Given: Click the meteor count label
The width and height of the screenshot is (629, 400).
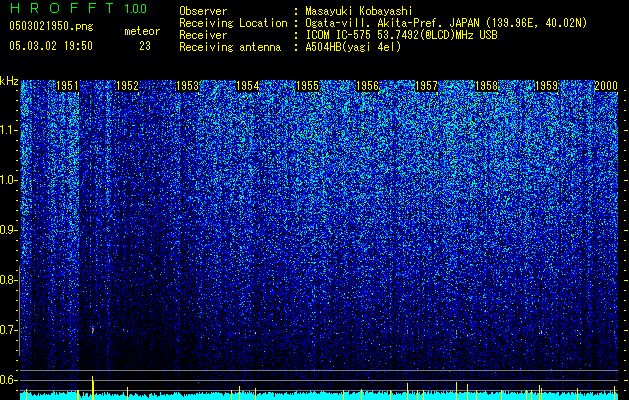Looking at the screenshot, I should click(x=142, y=31).
